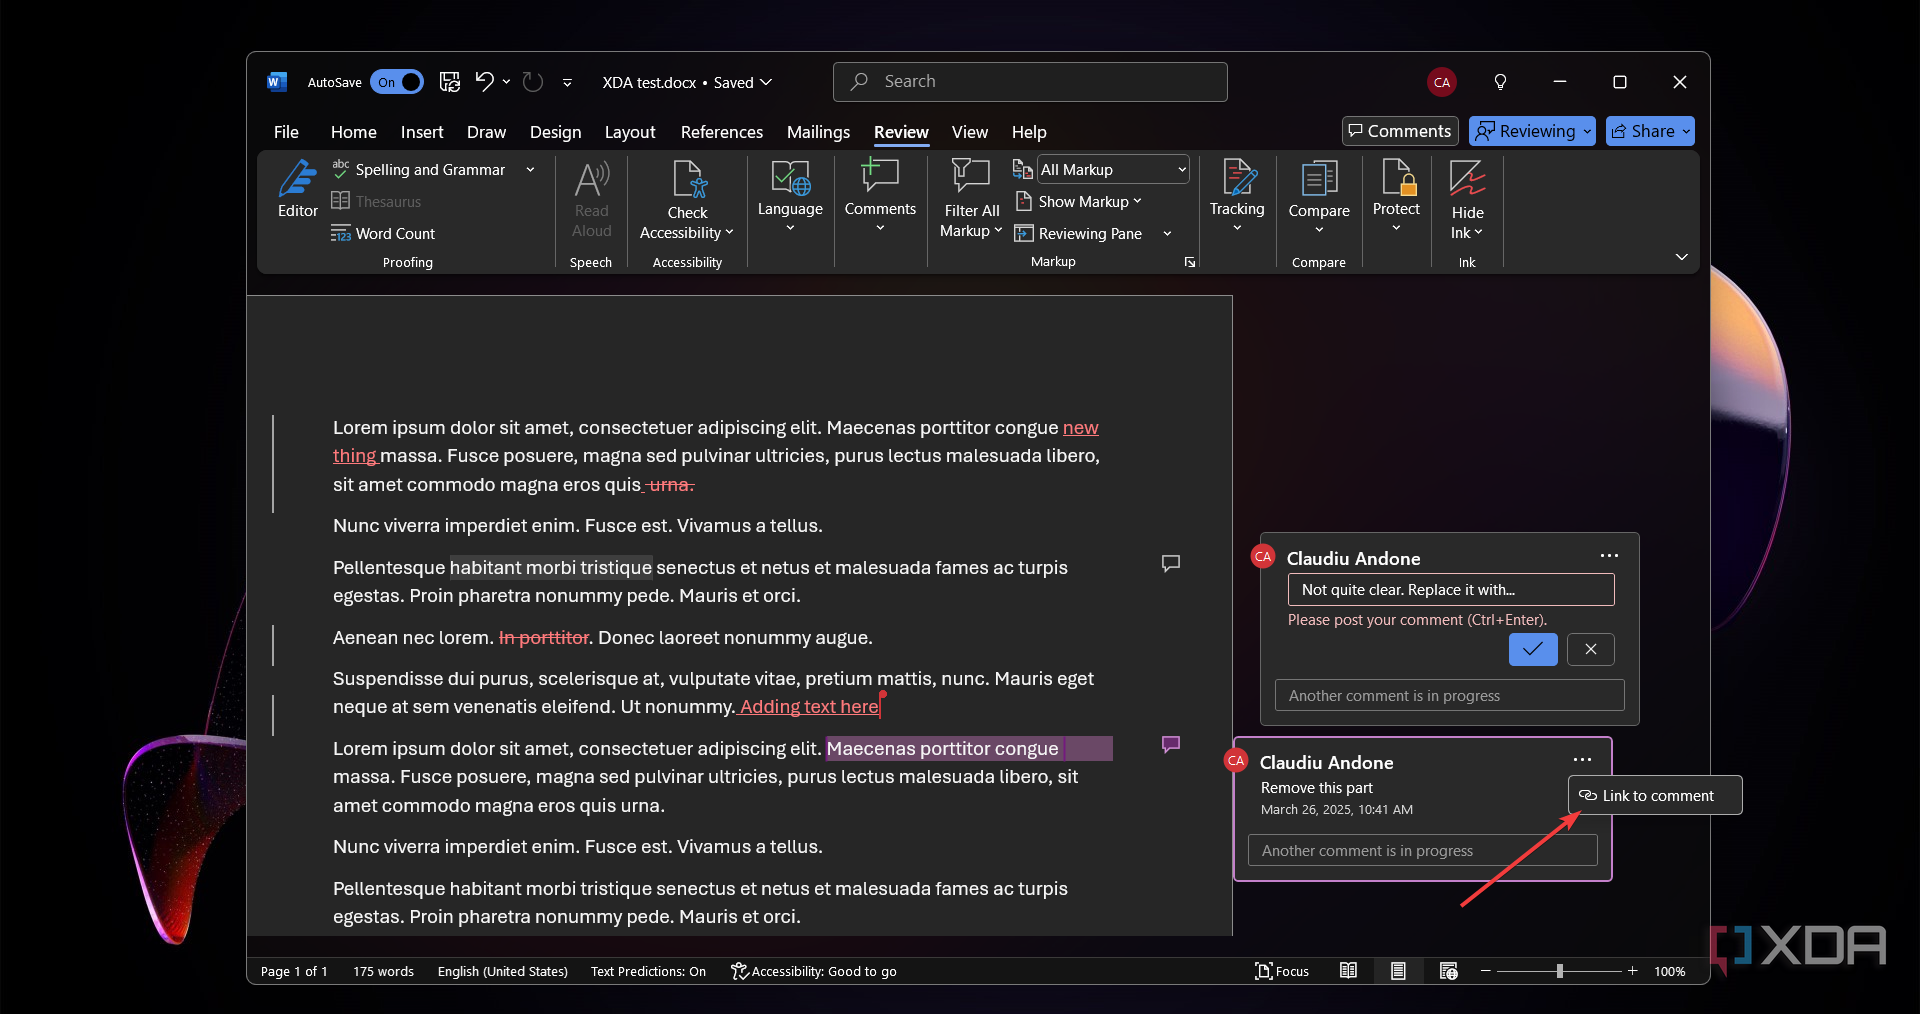
Task: Open the Focus mode
Action: coord(1282,971)
